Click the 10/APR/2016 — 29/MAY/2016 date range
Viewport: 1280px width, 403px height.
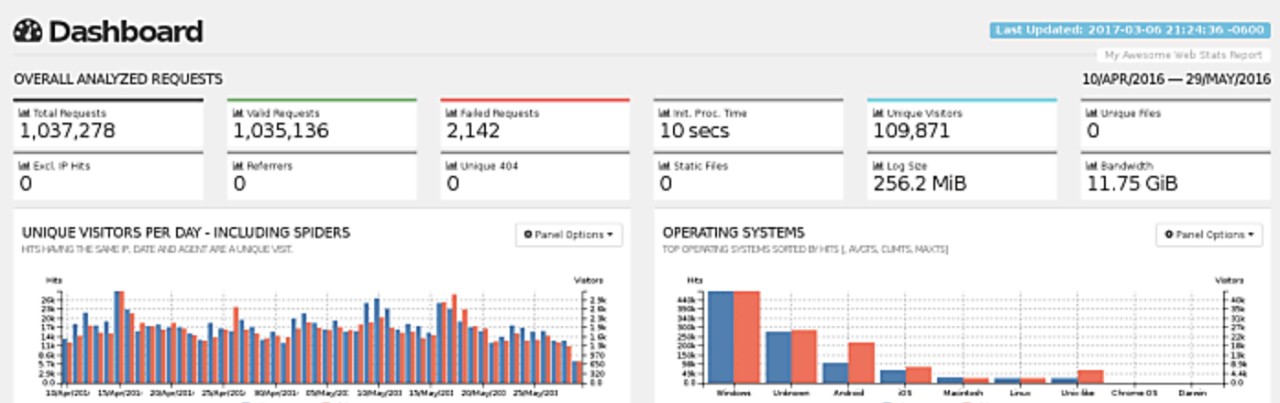1176,80
